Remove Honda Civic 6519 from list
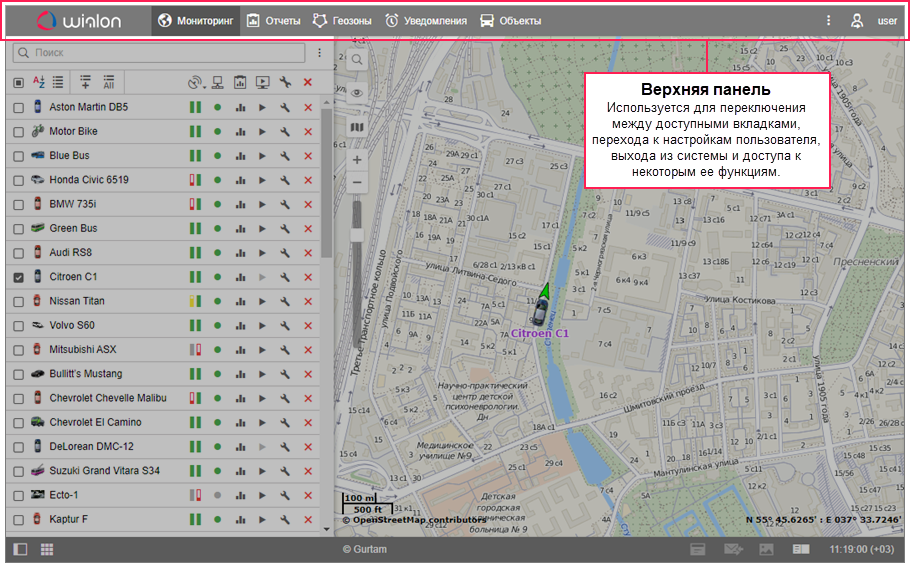The height and width of the screenshot is (563, 910). pyautogui.click(x=308, y=181)
